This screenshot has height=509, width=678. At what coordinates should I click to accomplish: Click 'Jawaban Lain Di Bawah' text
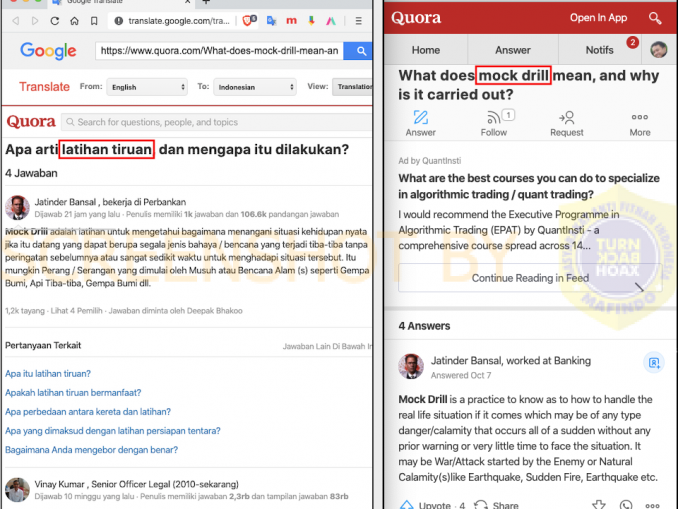coord(327,346)
